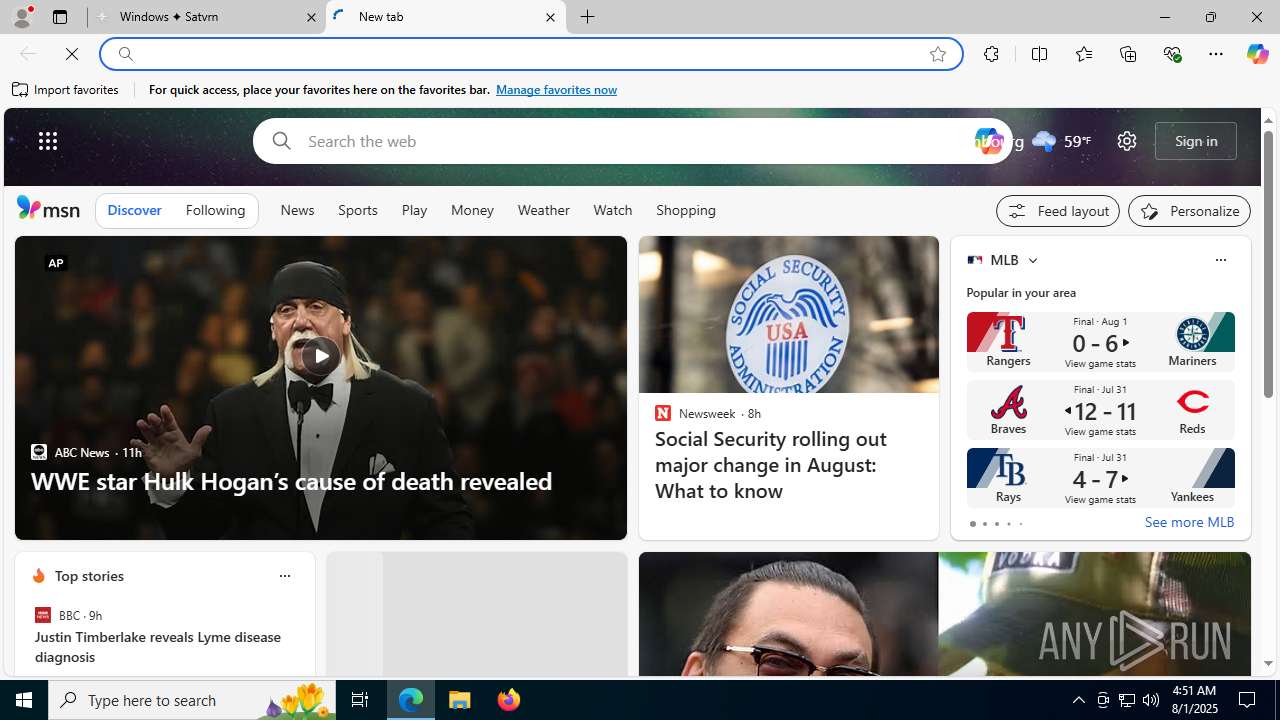Select the third MLB carousel dot

click(x=996, y=524)
